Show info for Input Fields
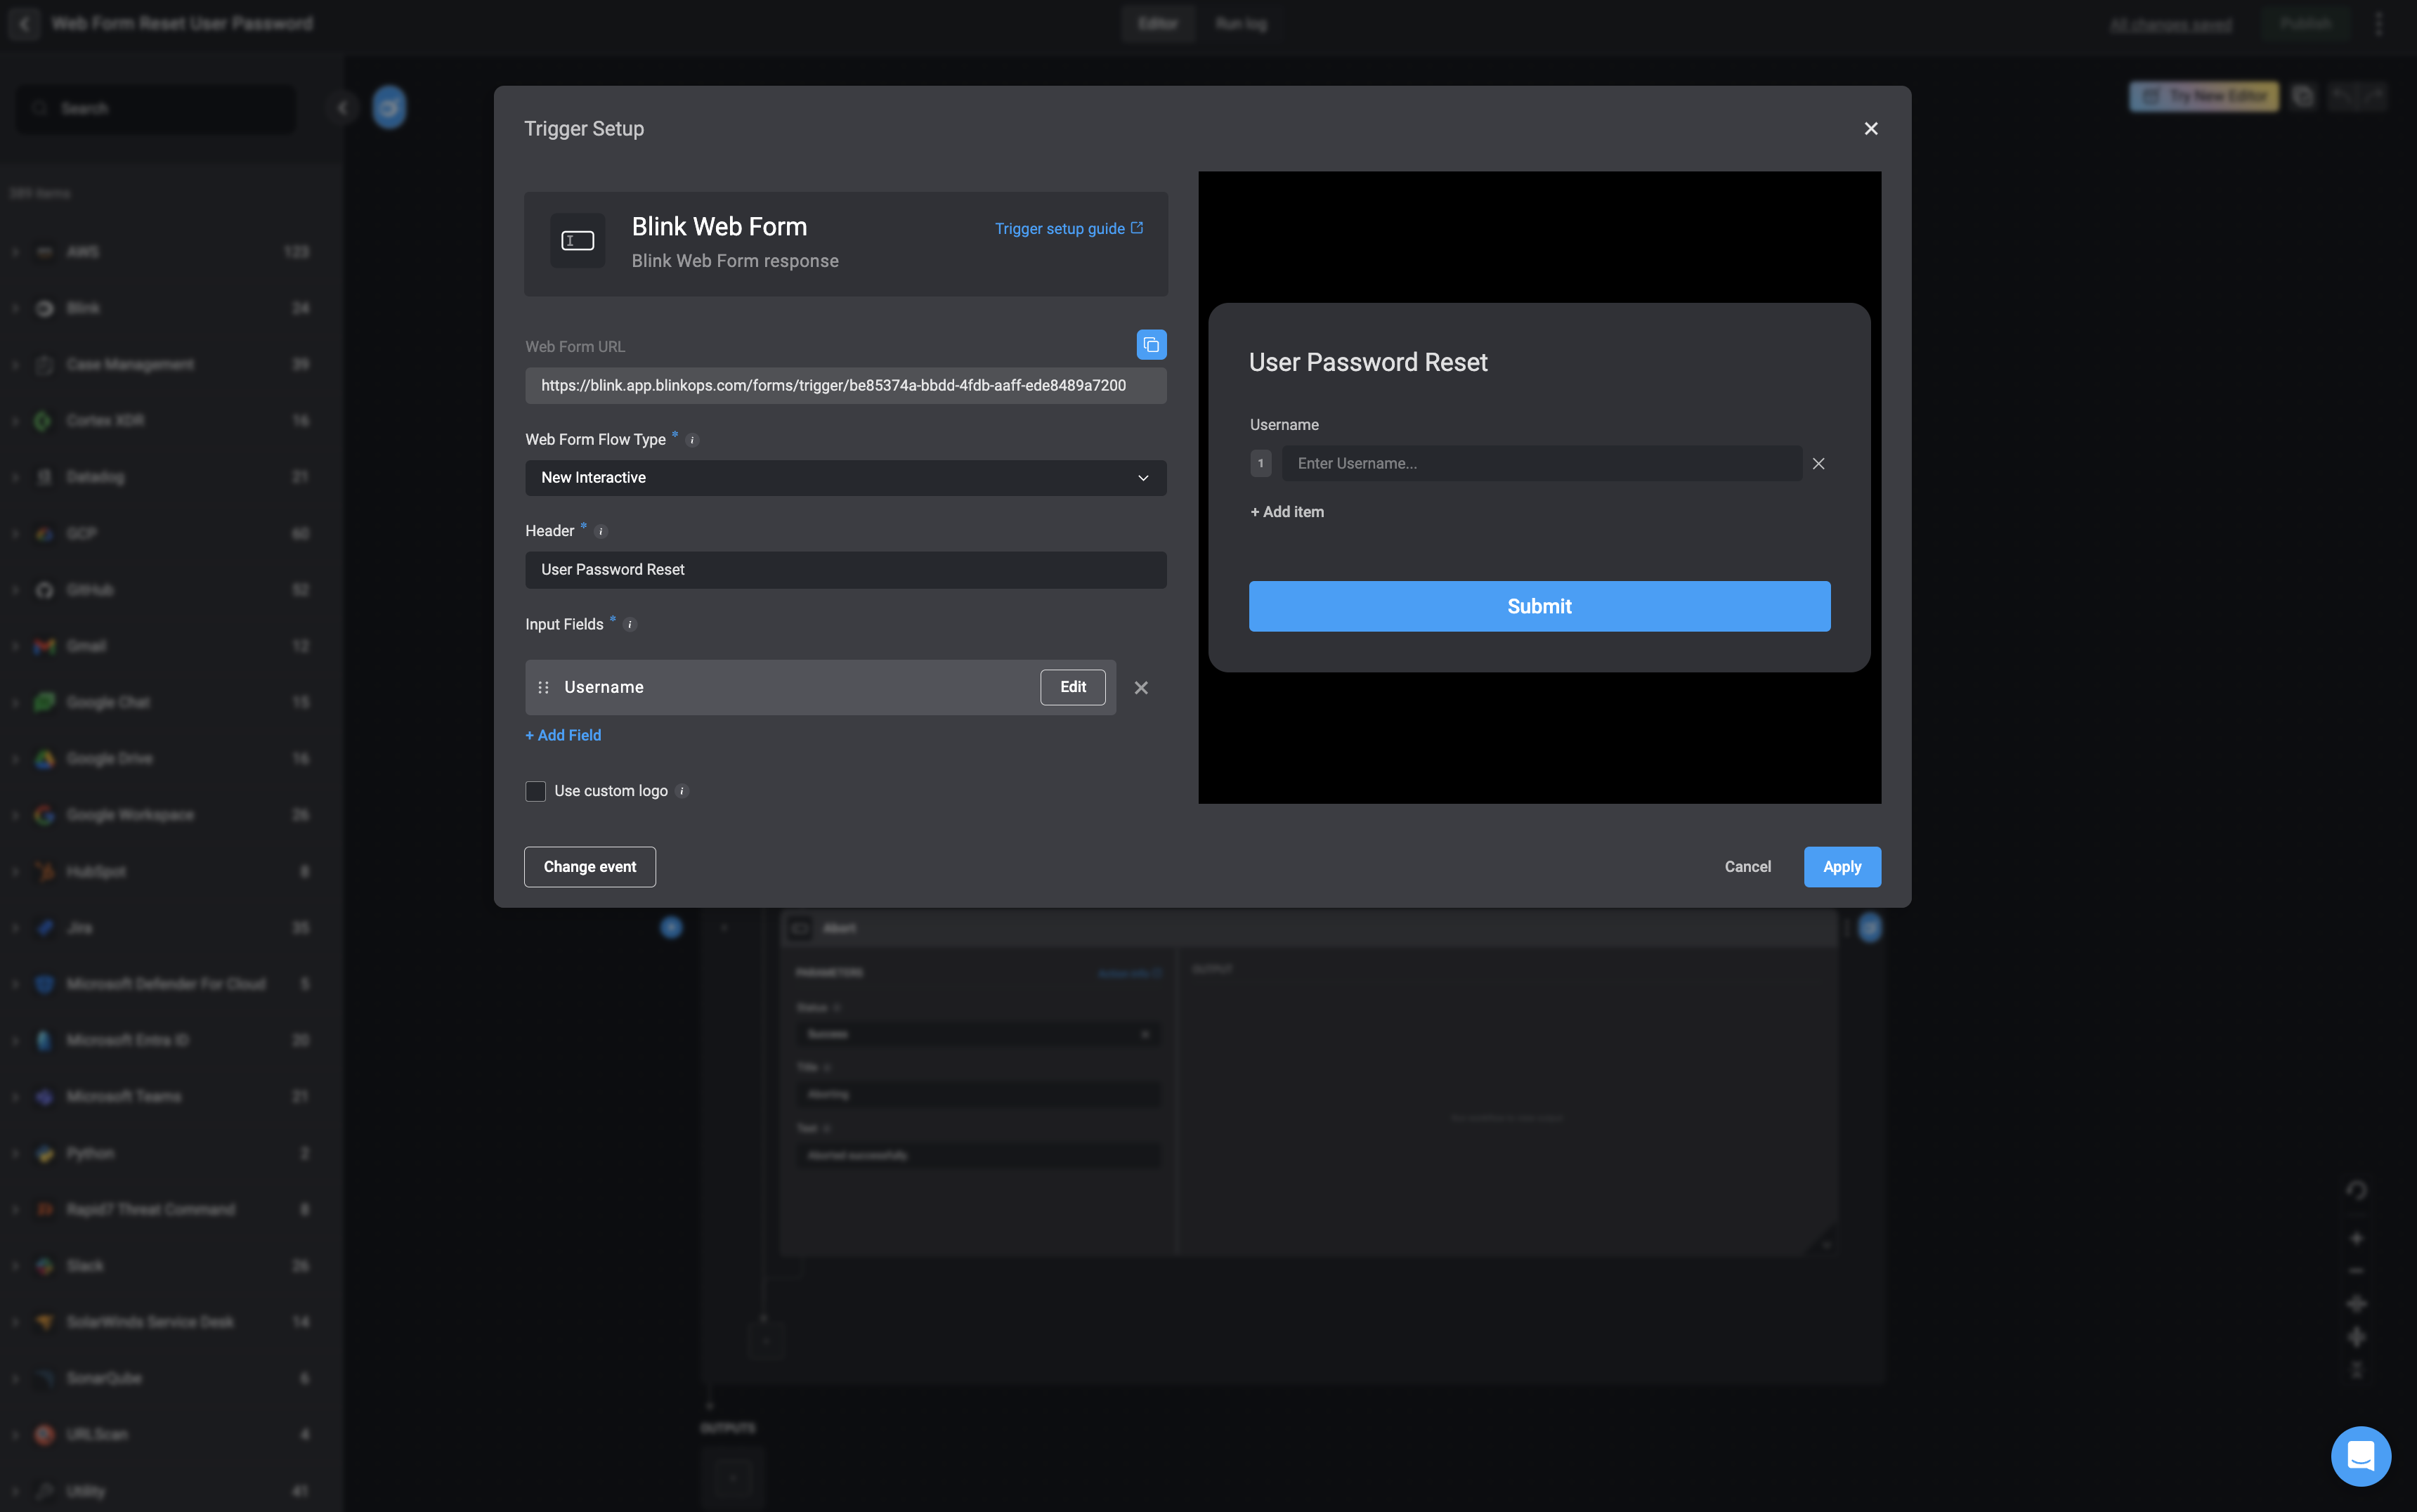The image size is (2417, 1512). [x=630, y=625]
